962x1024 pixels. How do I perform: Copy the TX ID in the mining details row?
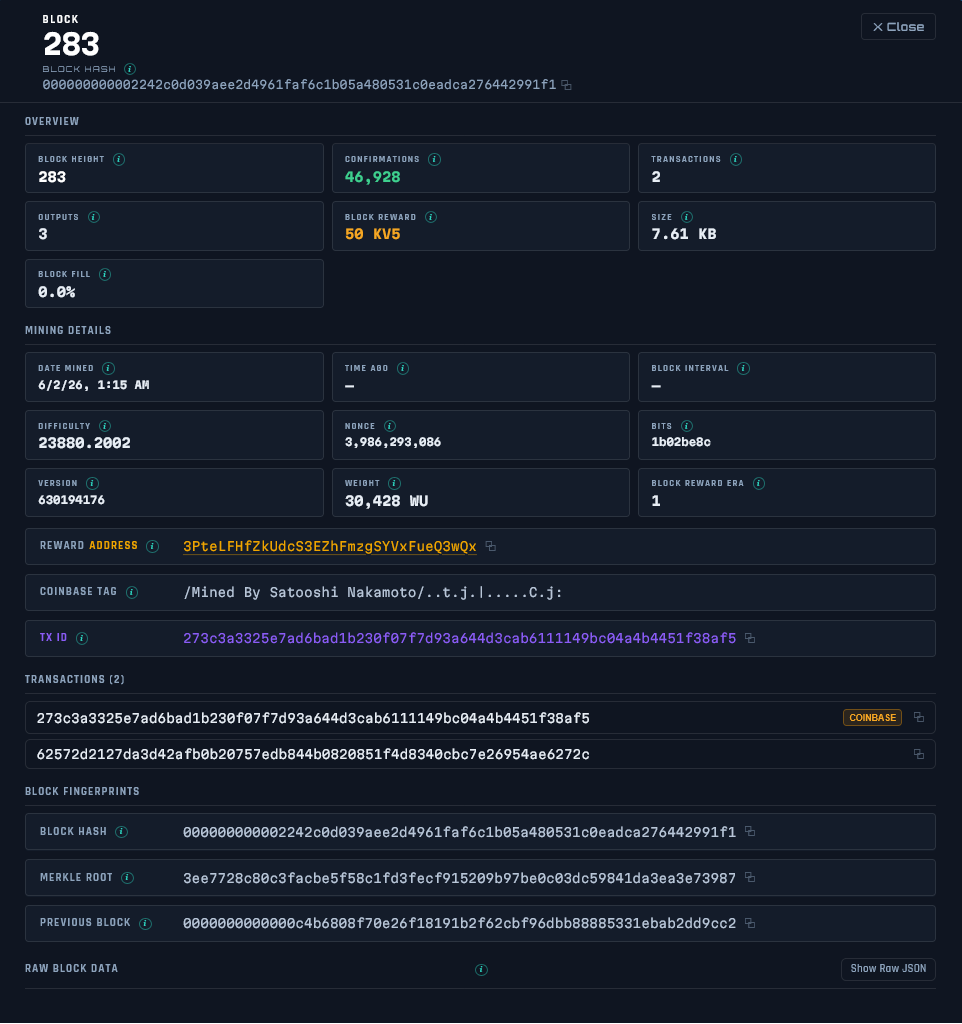(x=750, y=638)
